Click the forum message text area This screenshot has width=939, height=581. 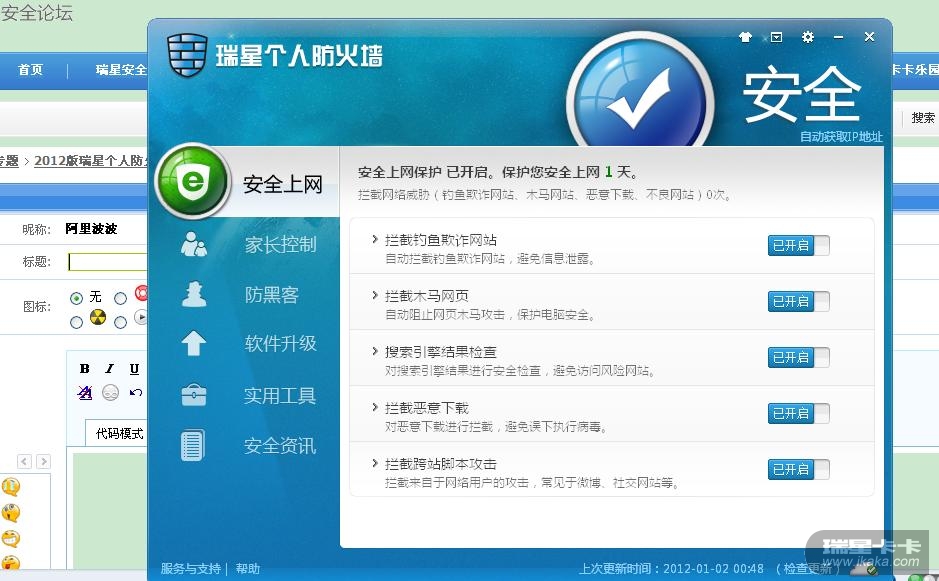click(x=110, y=509)
